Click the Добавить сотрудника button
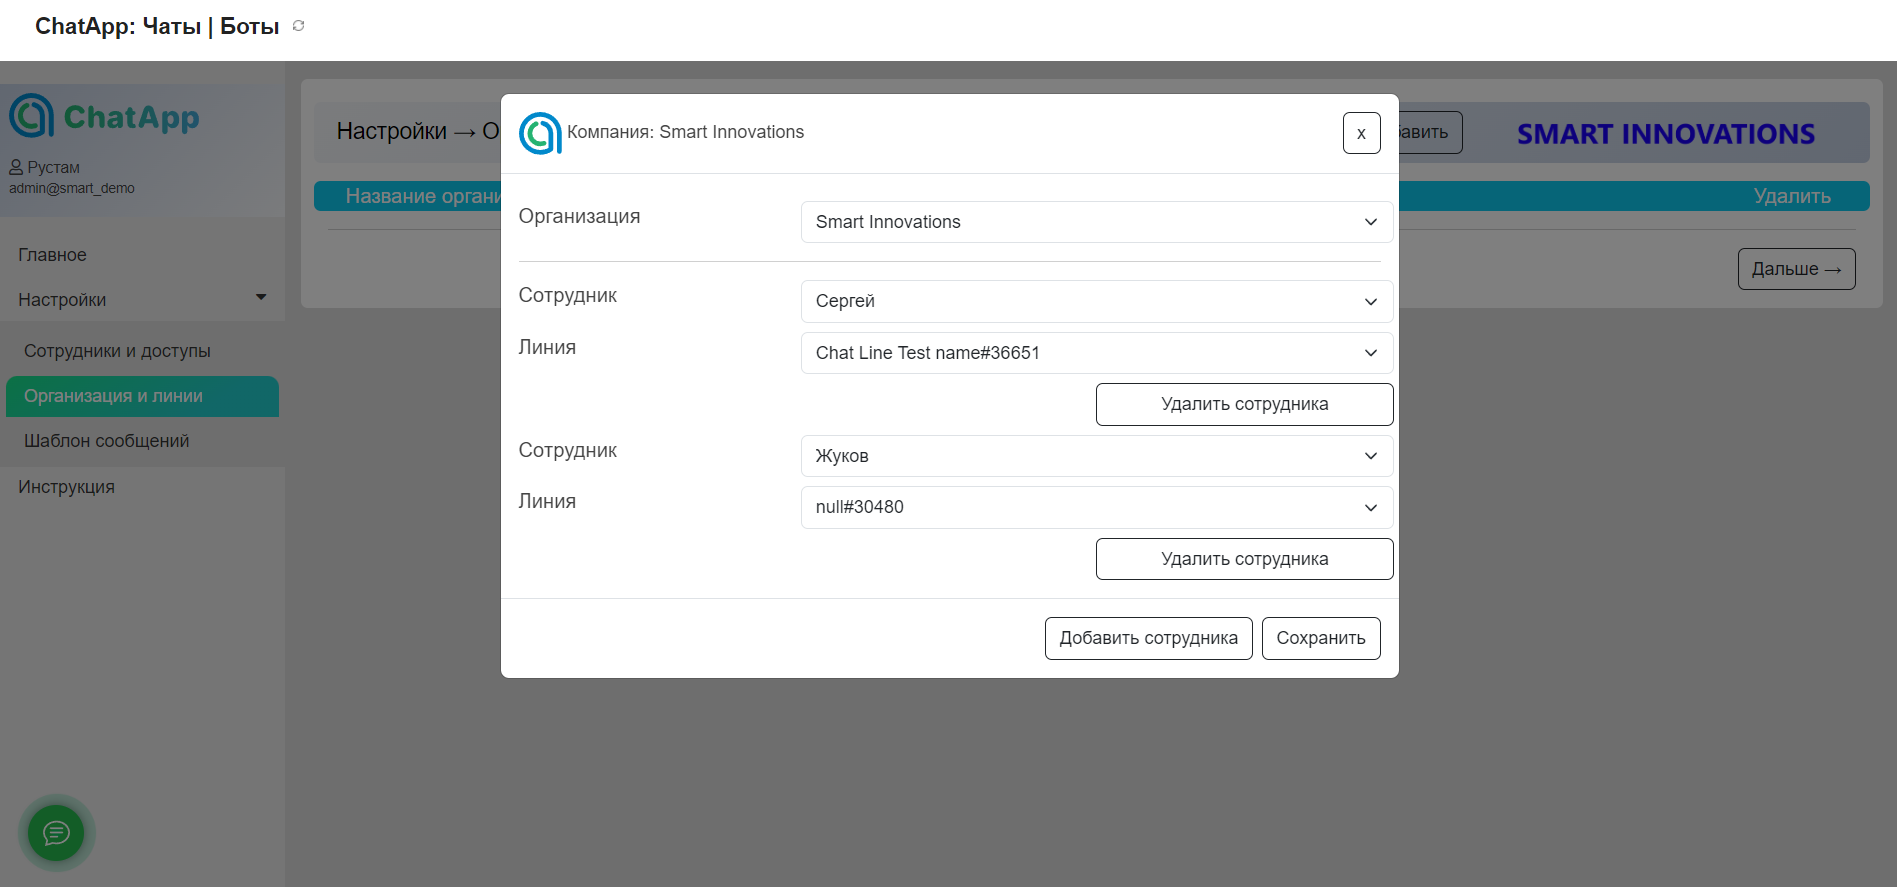 pyautogui.click(x=1148, y=638)
